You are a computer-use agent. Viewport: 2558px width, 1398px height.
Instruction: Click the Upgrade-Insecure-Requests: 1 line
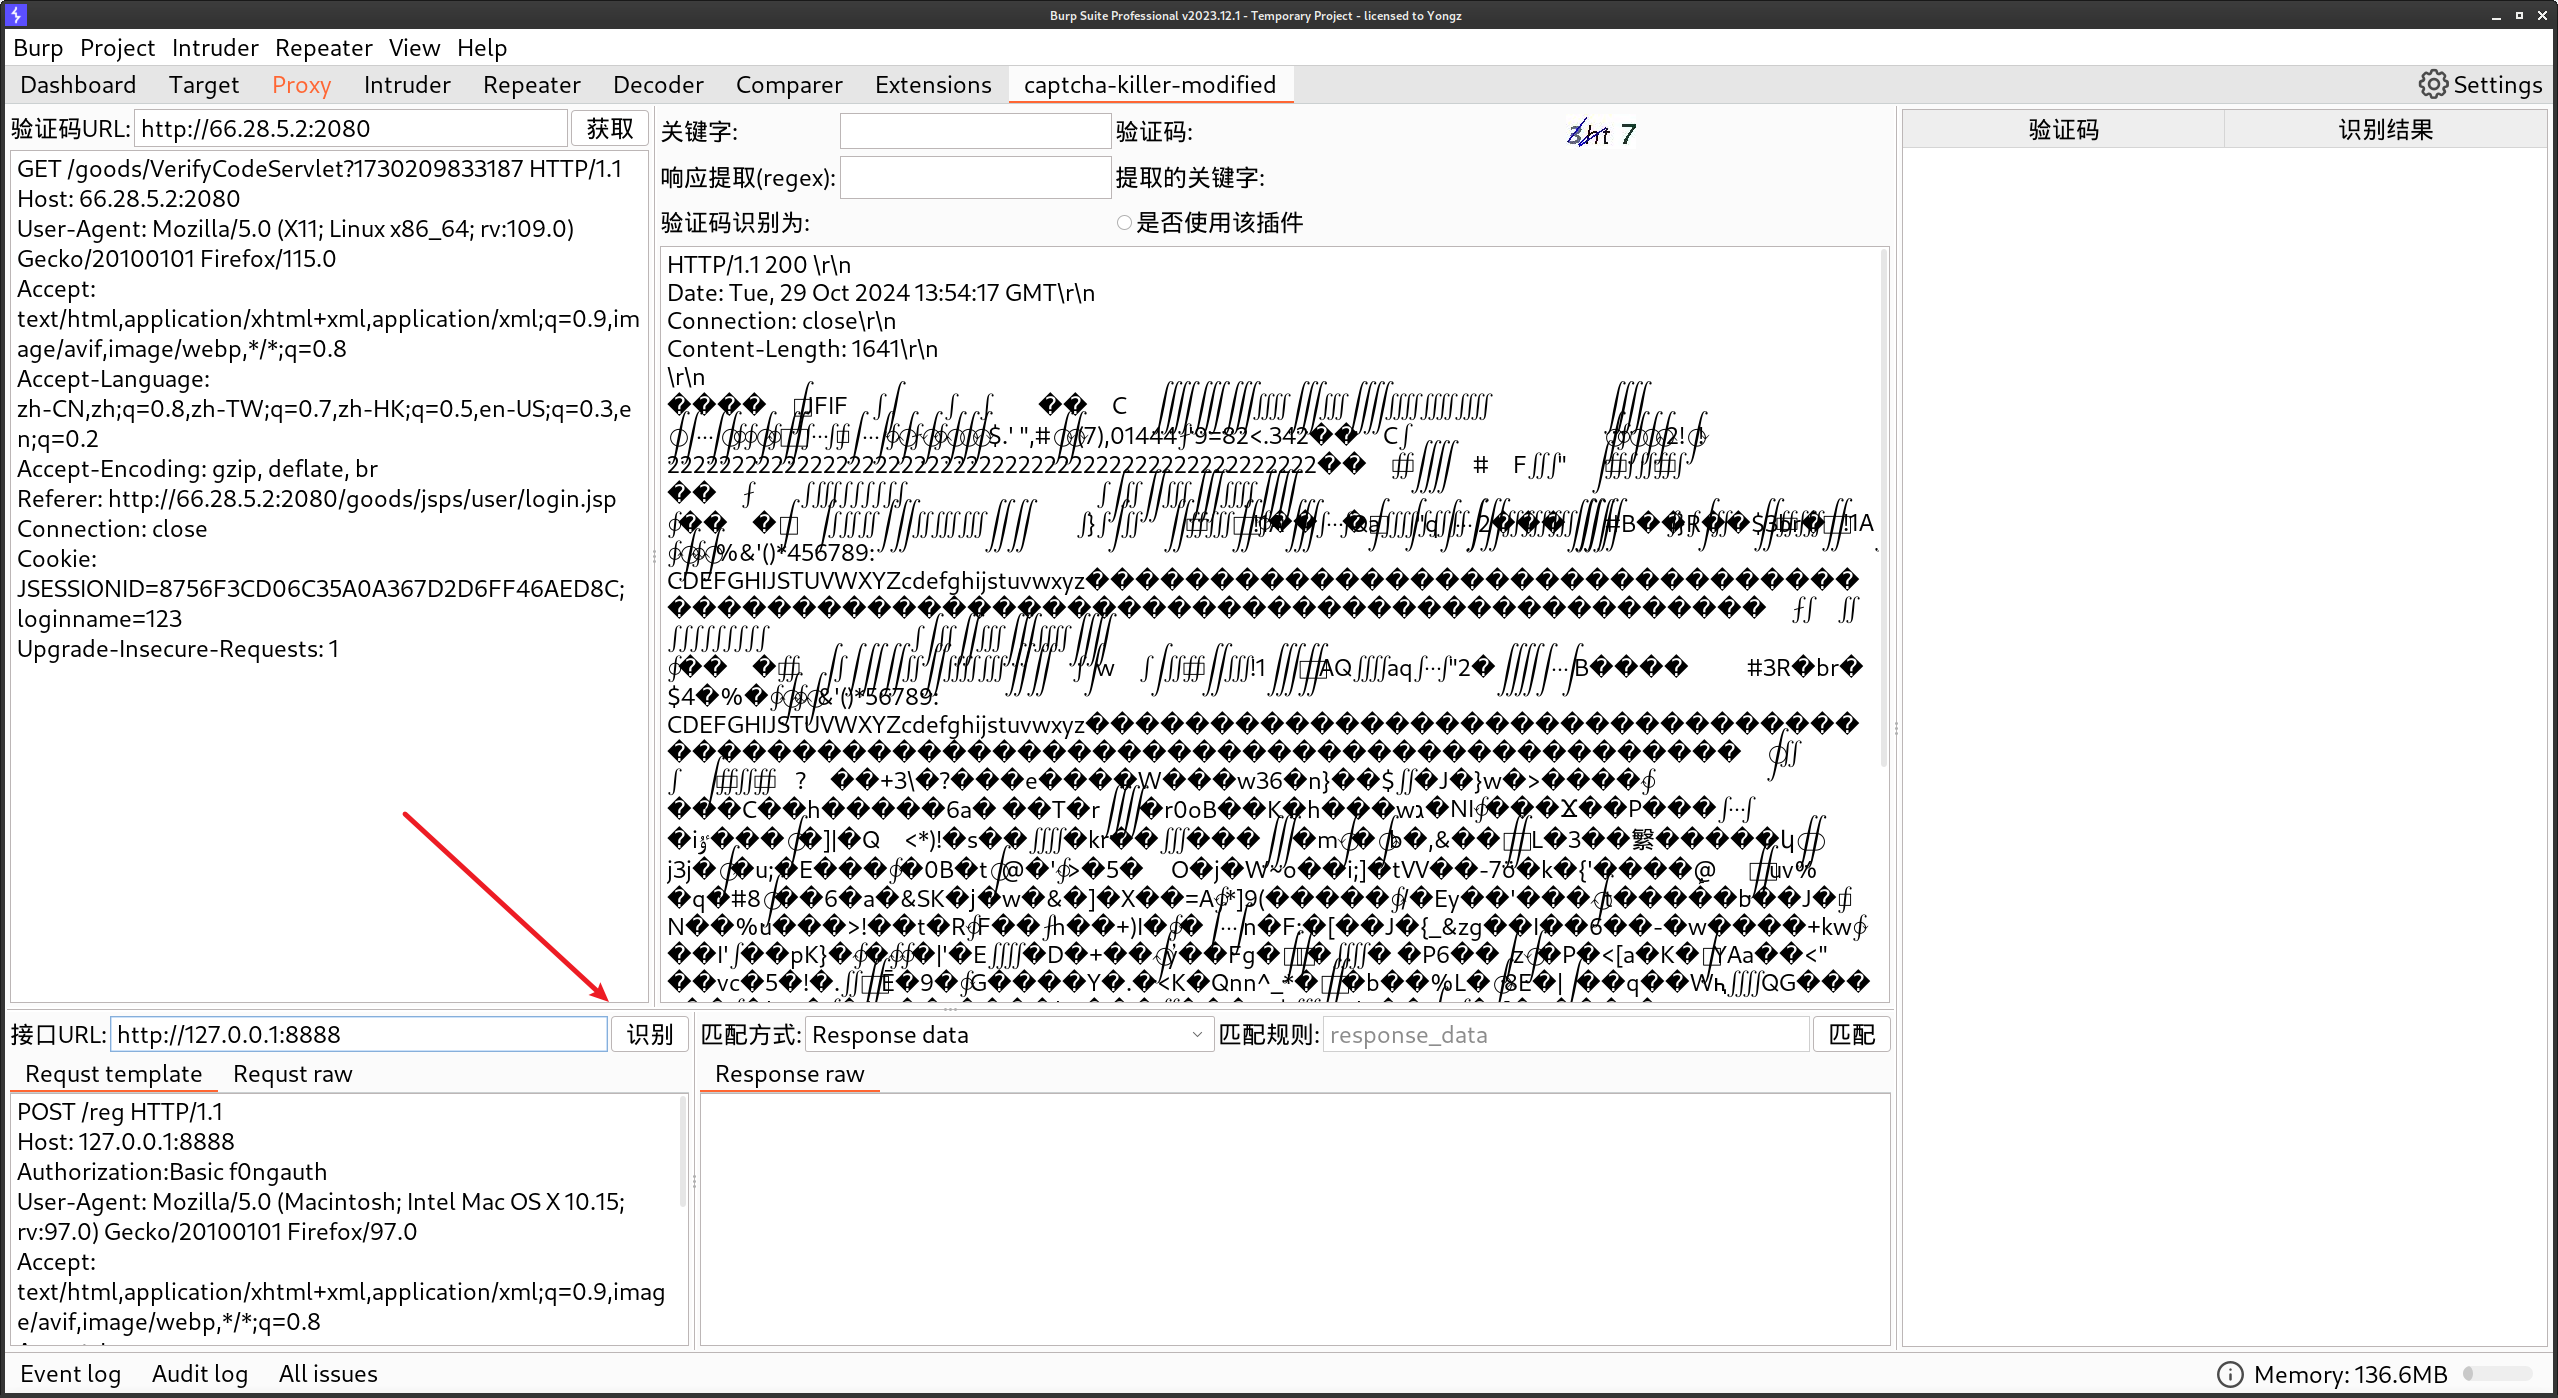[178, 649]
